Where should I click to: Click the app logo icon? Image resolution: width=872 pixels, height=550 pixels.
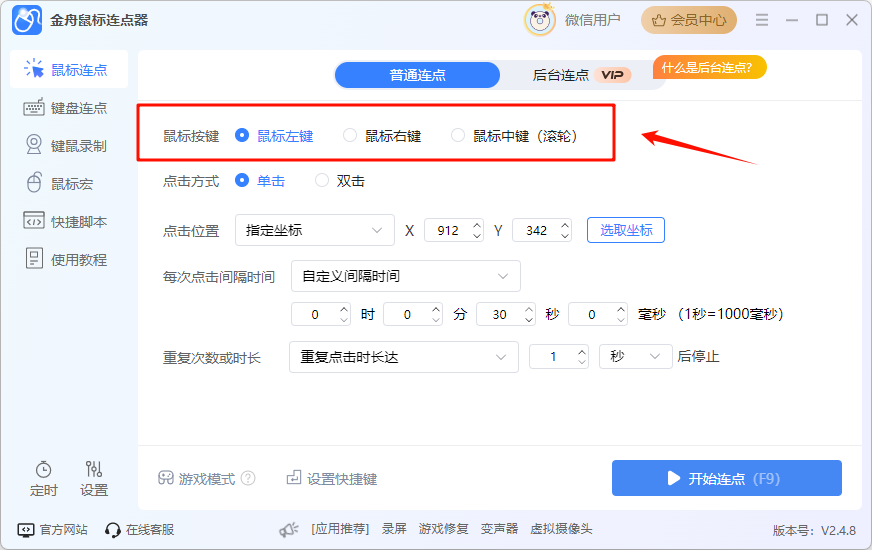[x=27, y=21]
